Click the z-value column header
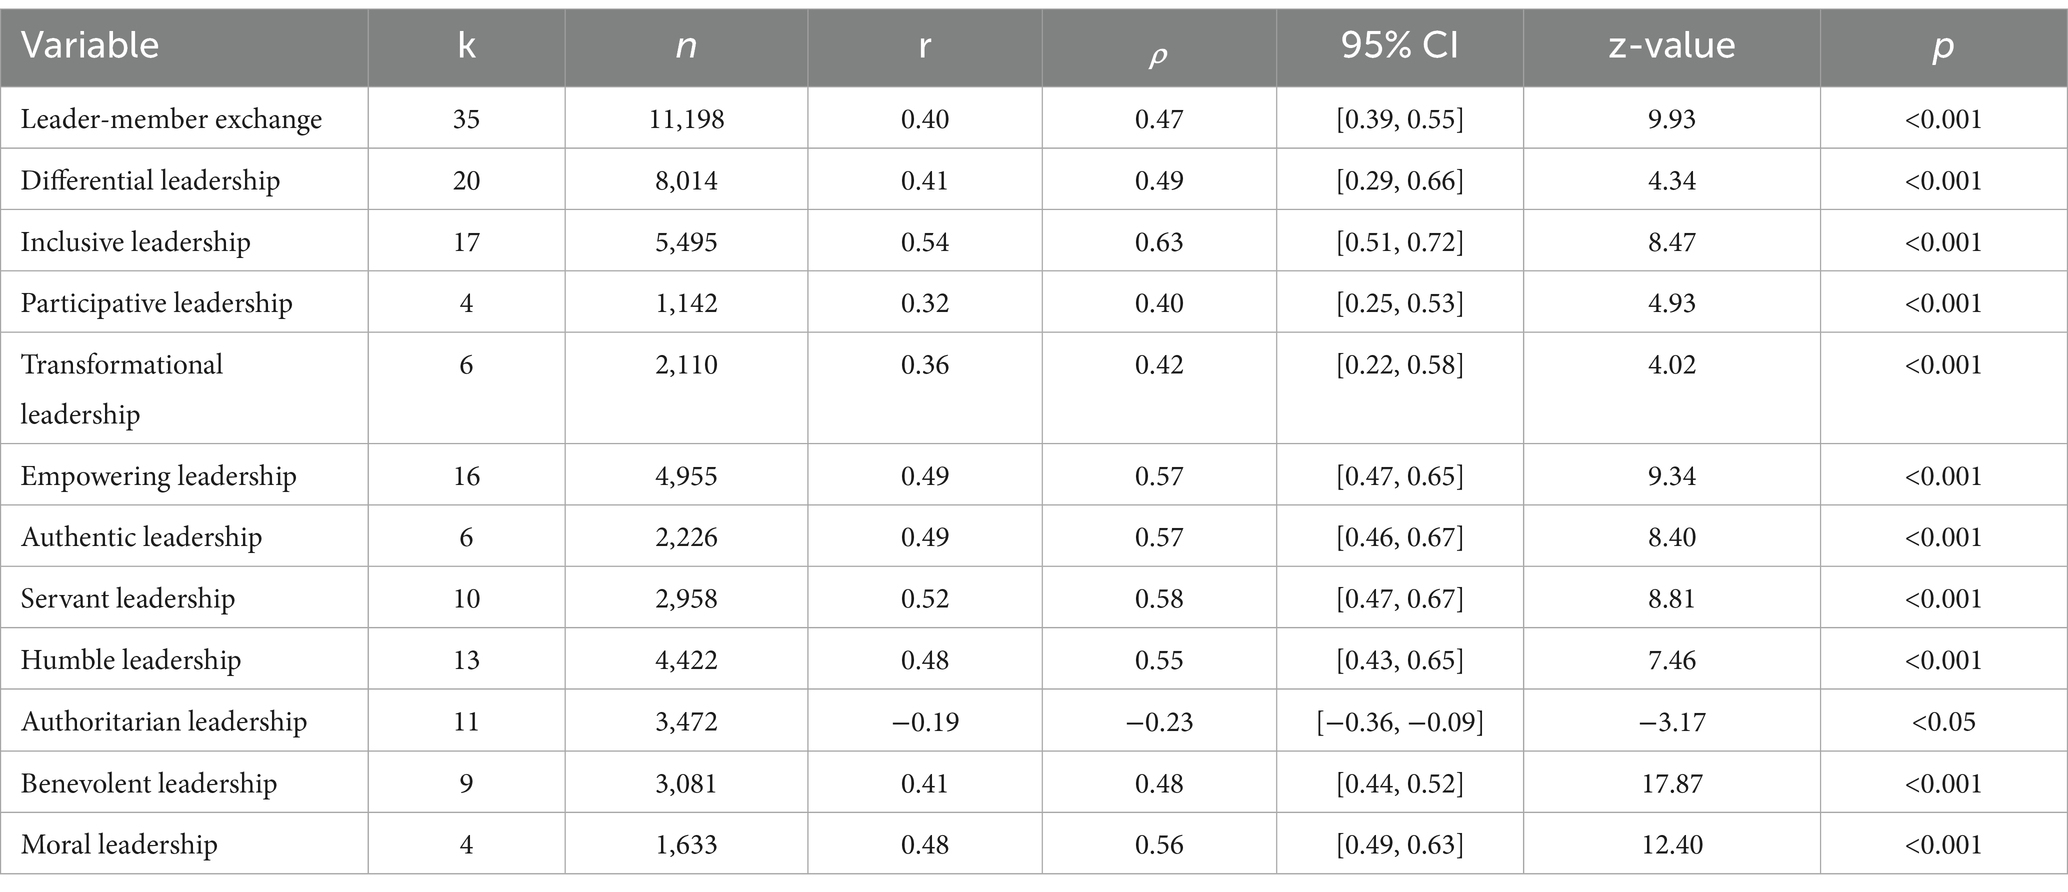The height and width of the screenshot is (892, 2068). click(x=1671, y=46)
